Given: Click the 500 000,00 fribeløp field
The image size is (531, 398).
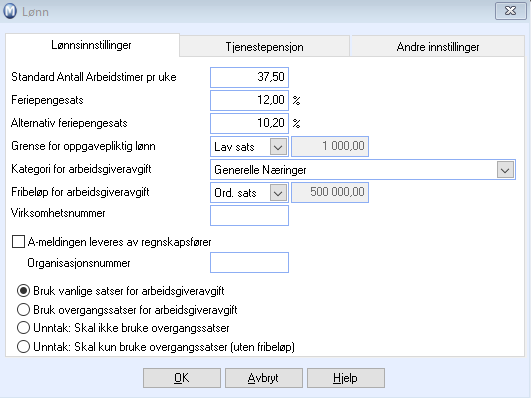Looking at the screenshot, I should click(x=330, y=192).
